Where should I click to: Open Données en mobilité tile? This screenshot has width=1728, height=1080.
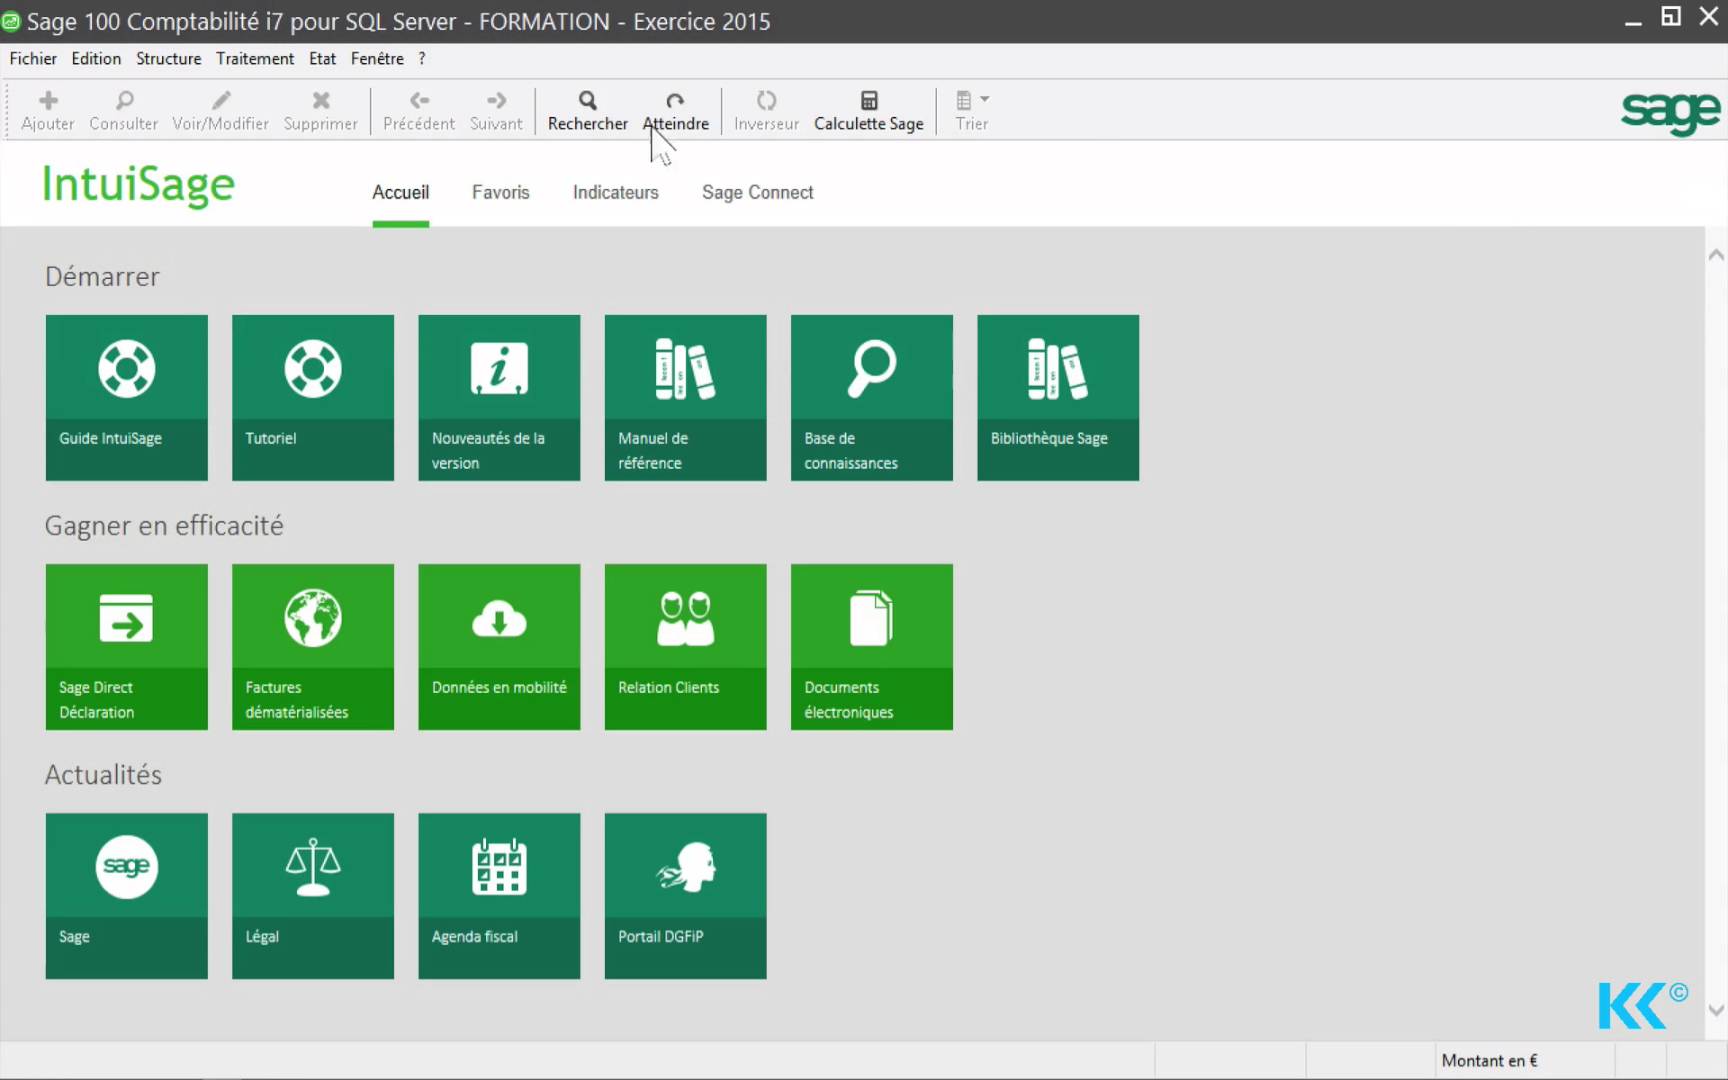(499, 647)
